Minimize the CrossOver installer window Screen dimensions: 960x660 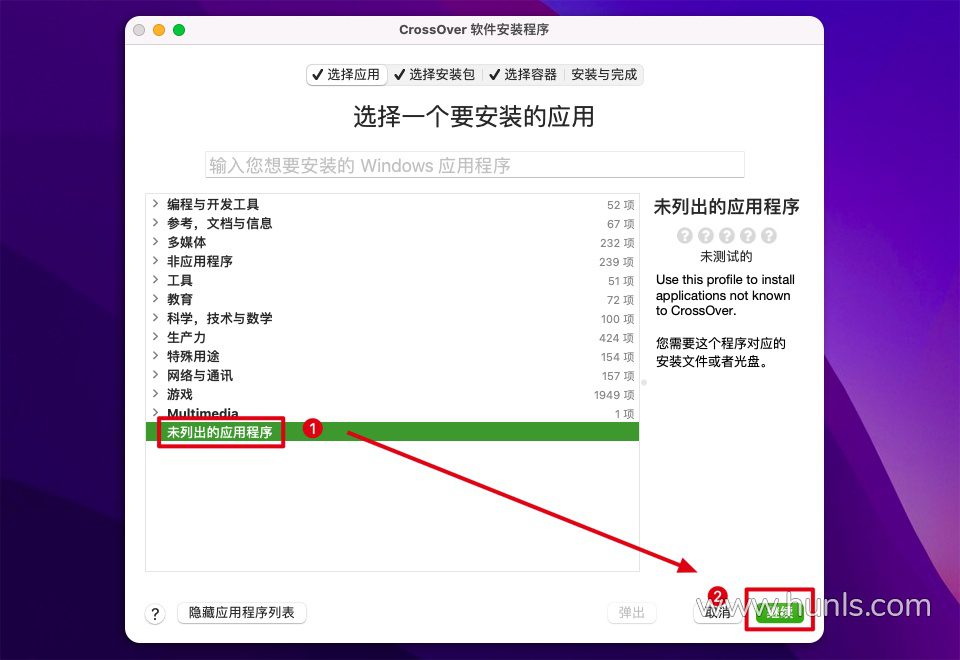click(159, 30)
